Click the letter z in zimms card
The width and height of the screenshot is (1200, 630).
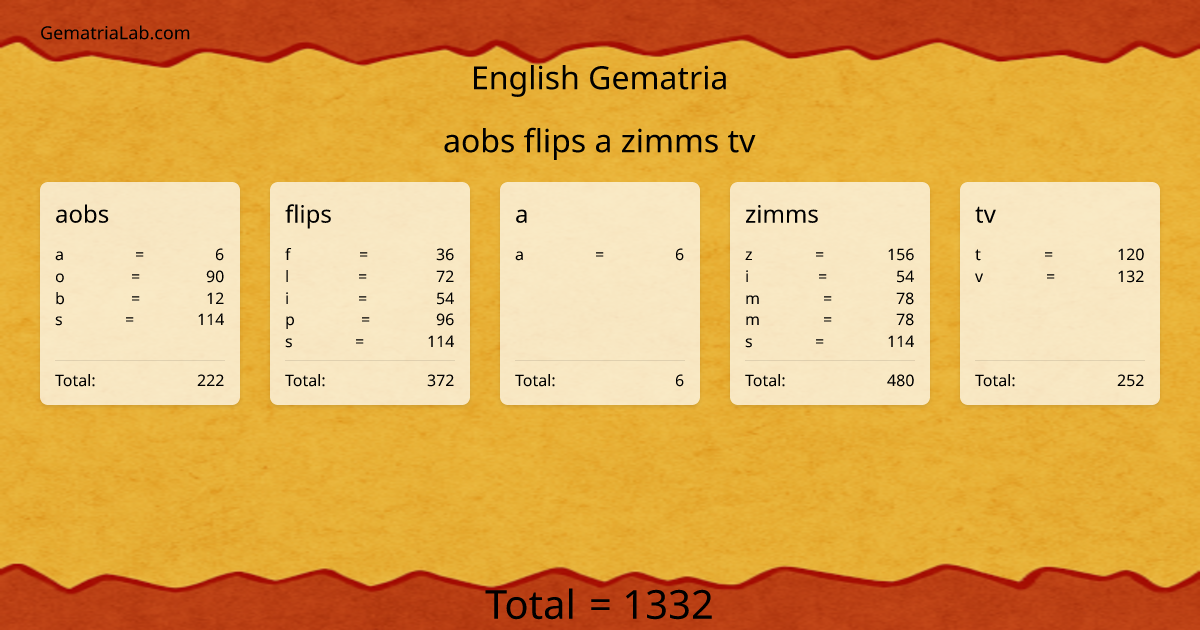click(x=749, y=255)
